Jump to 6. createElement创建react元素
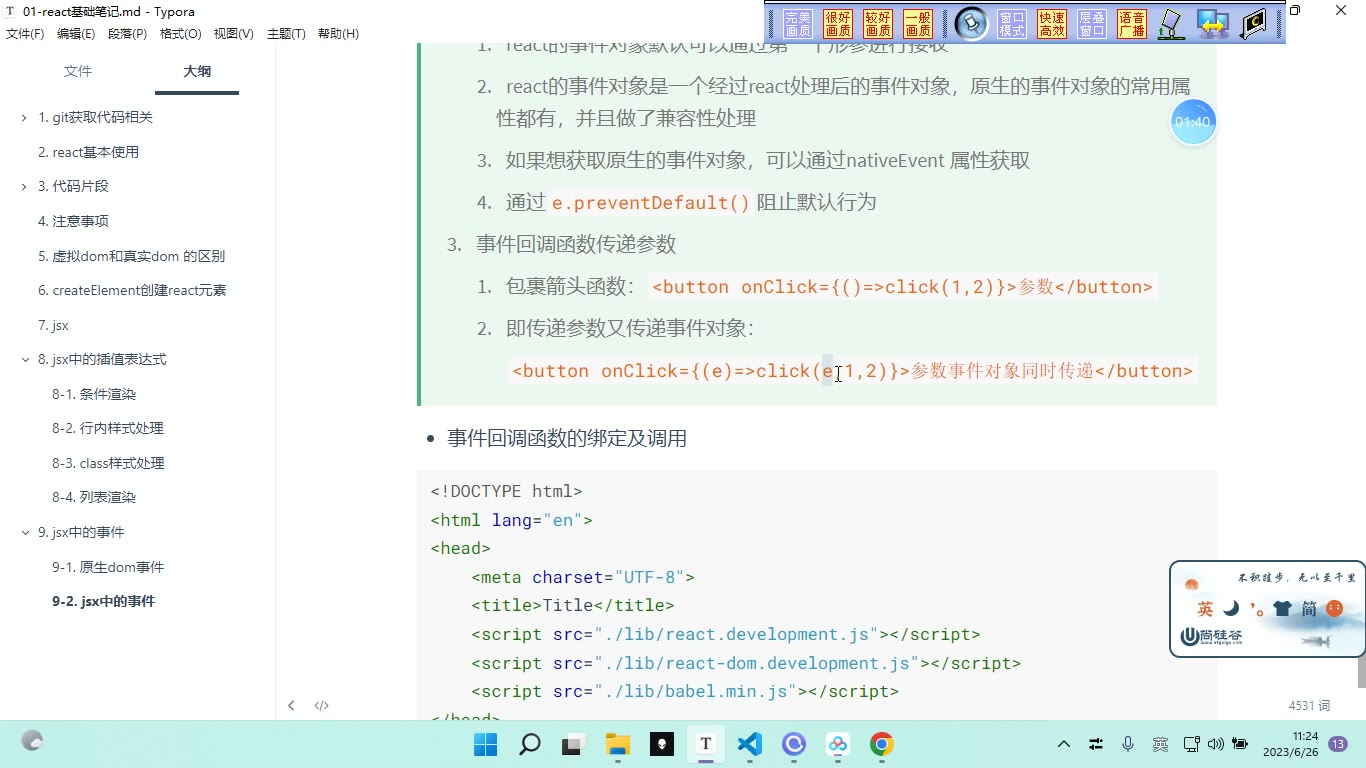The width and height of the screenshot is (1366, 768). pyautogui.click(x=132, y=291)
